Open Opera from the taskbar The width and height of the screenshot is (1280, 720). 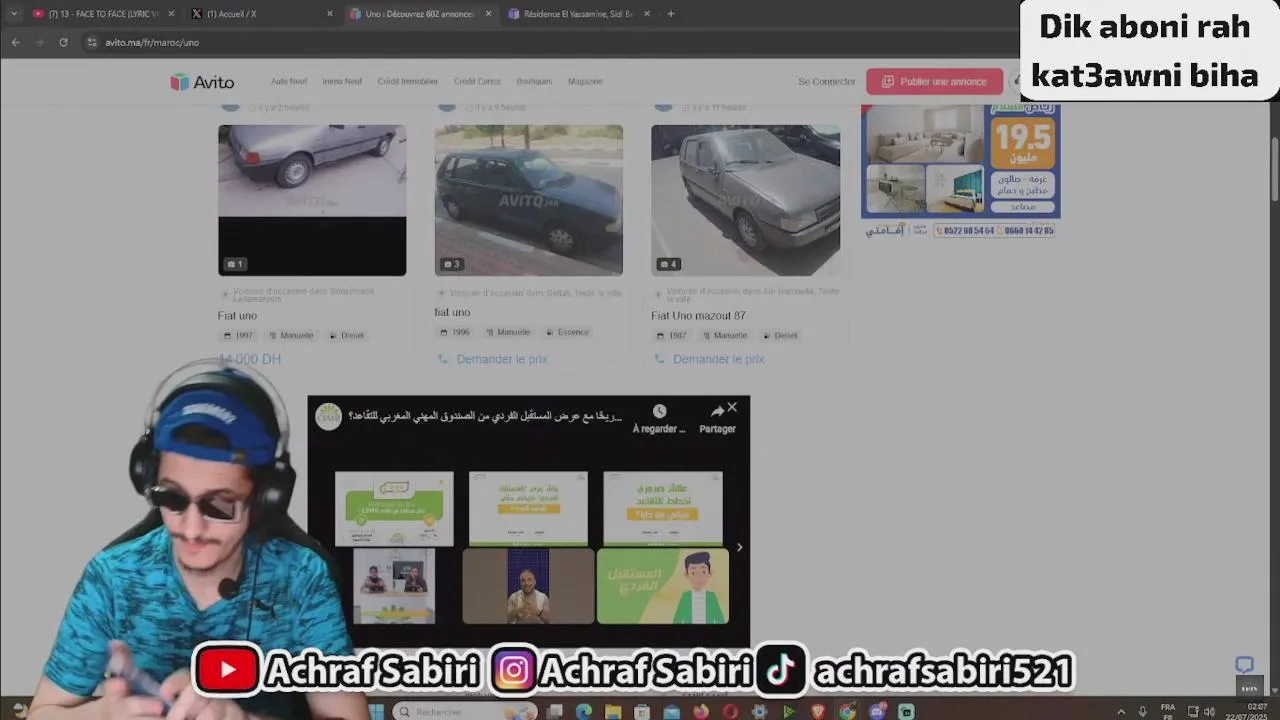730,711
